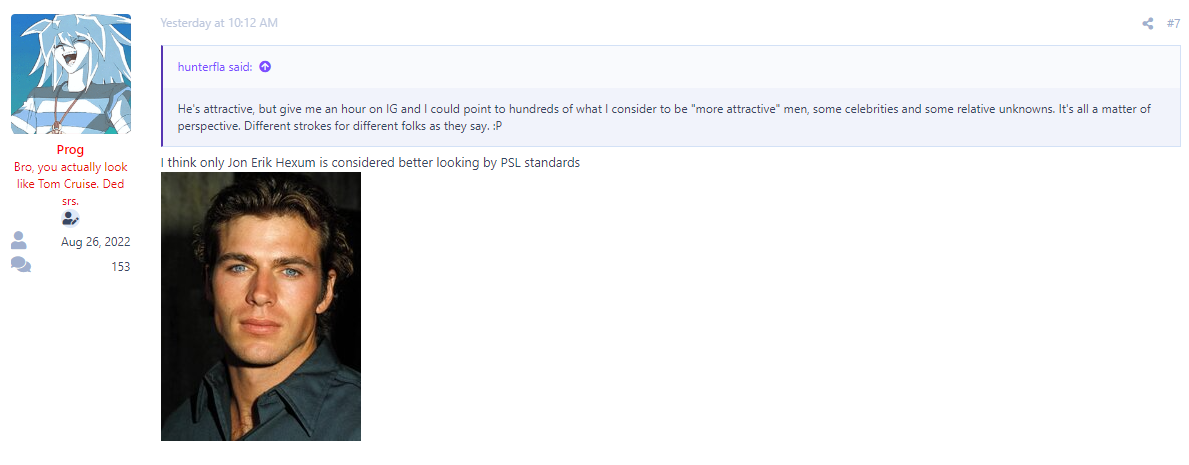Screen dimensions: 1189x465
Task: Click the Aug 26, 2022 join date
Action: pyautogui.click(x=96, y=242)
